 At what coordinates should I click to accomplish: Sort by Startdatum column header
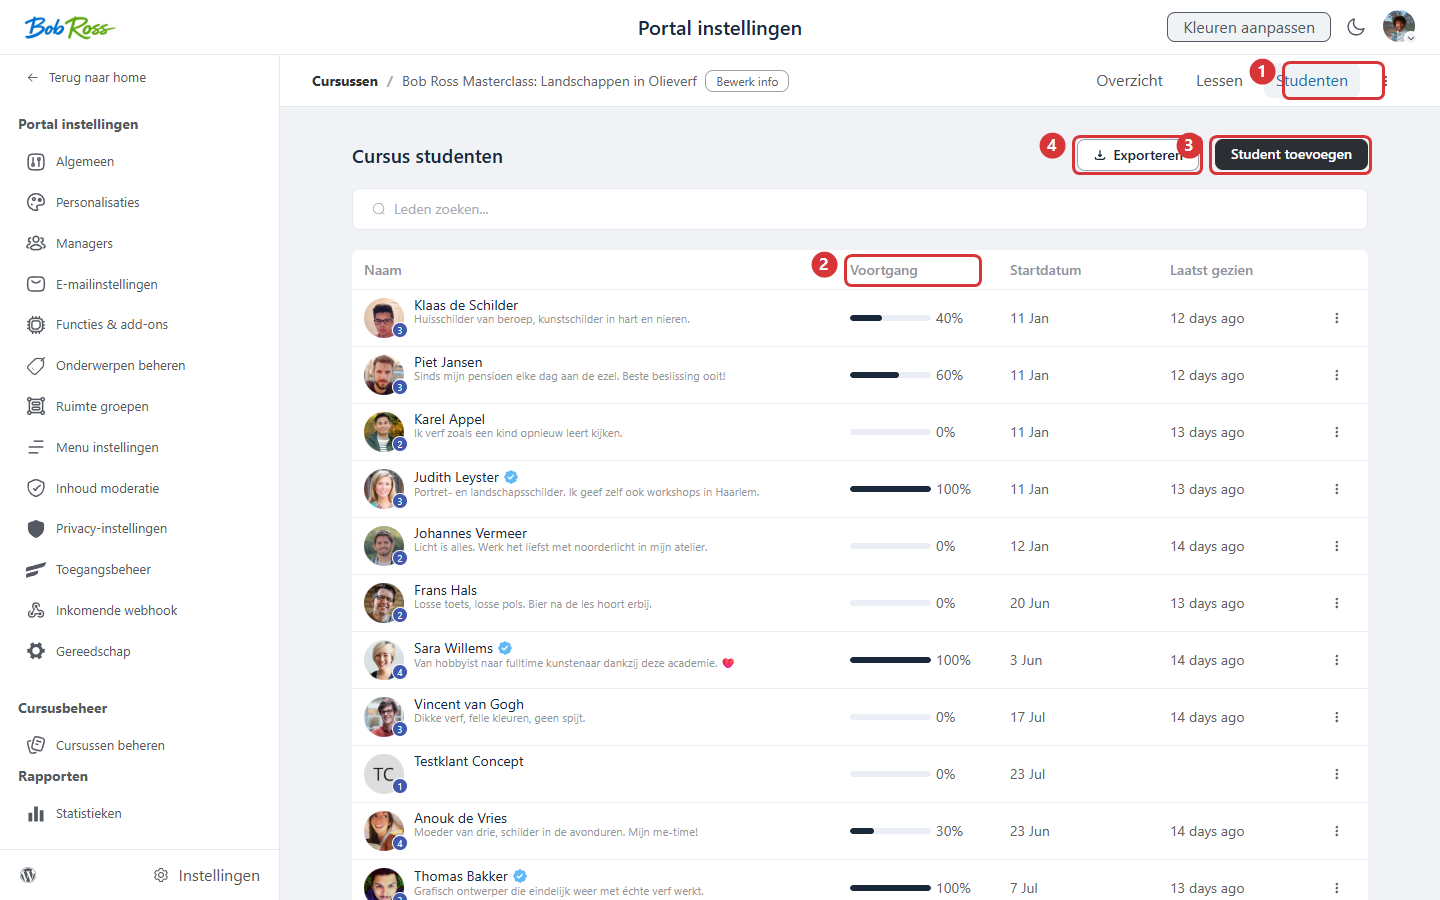[x=1045, y=270]
